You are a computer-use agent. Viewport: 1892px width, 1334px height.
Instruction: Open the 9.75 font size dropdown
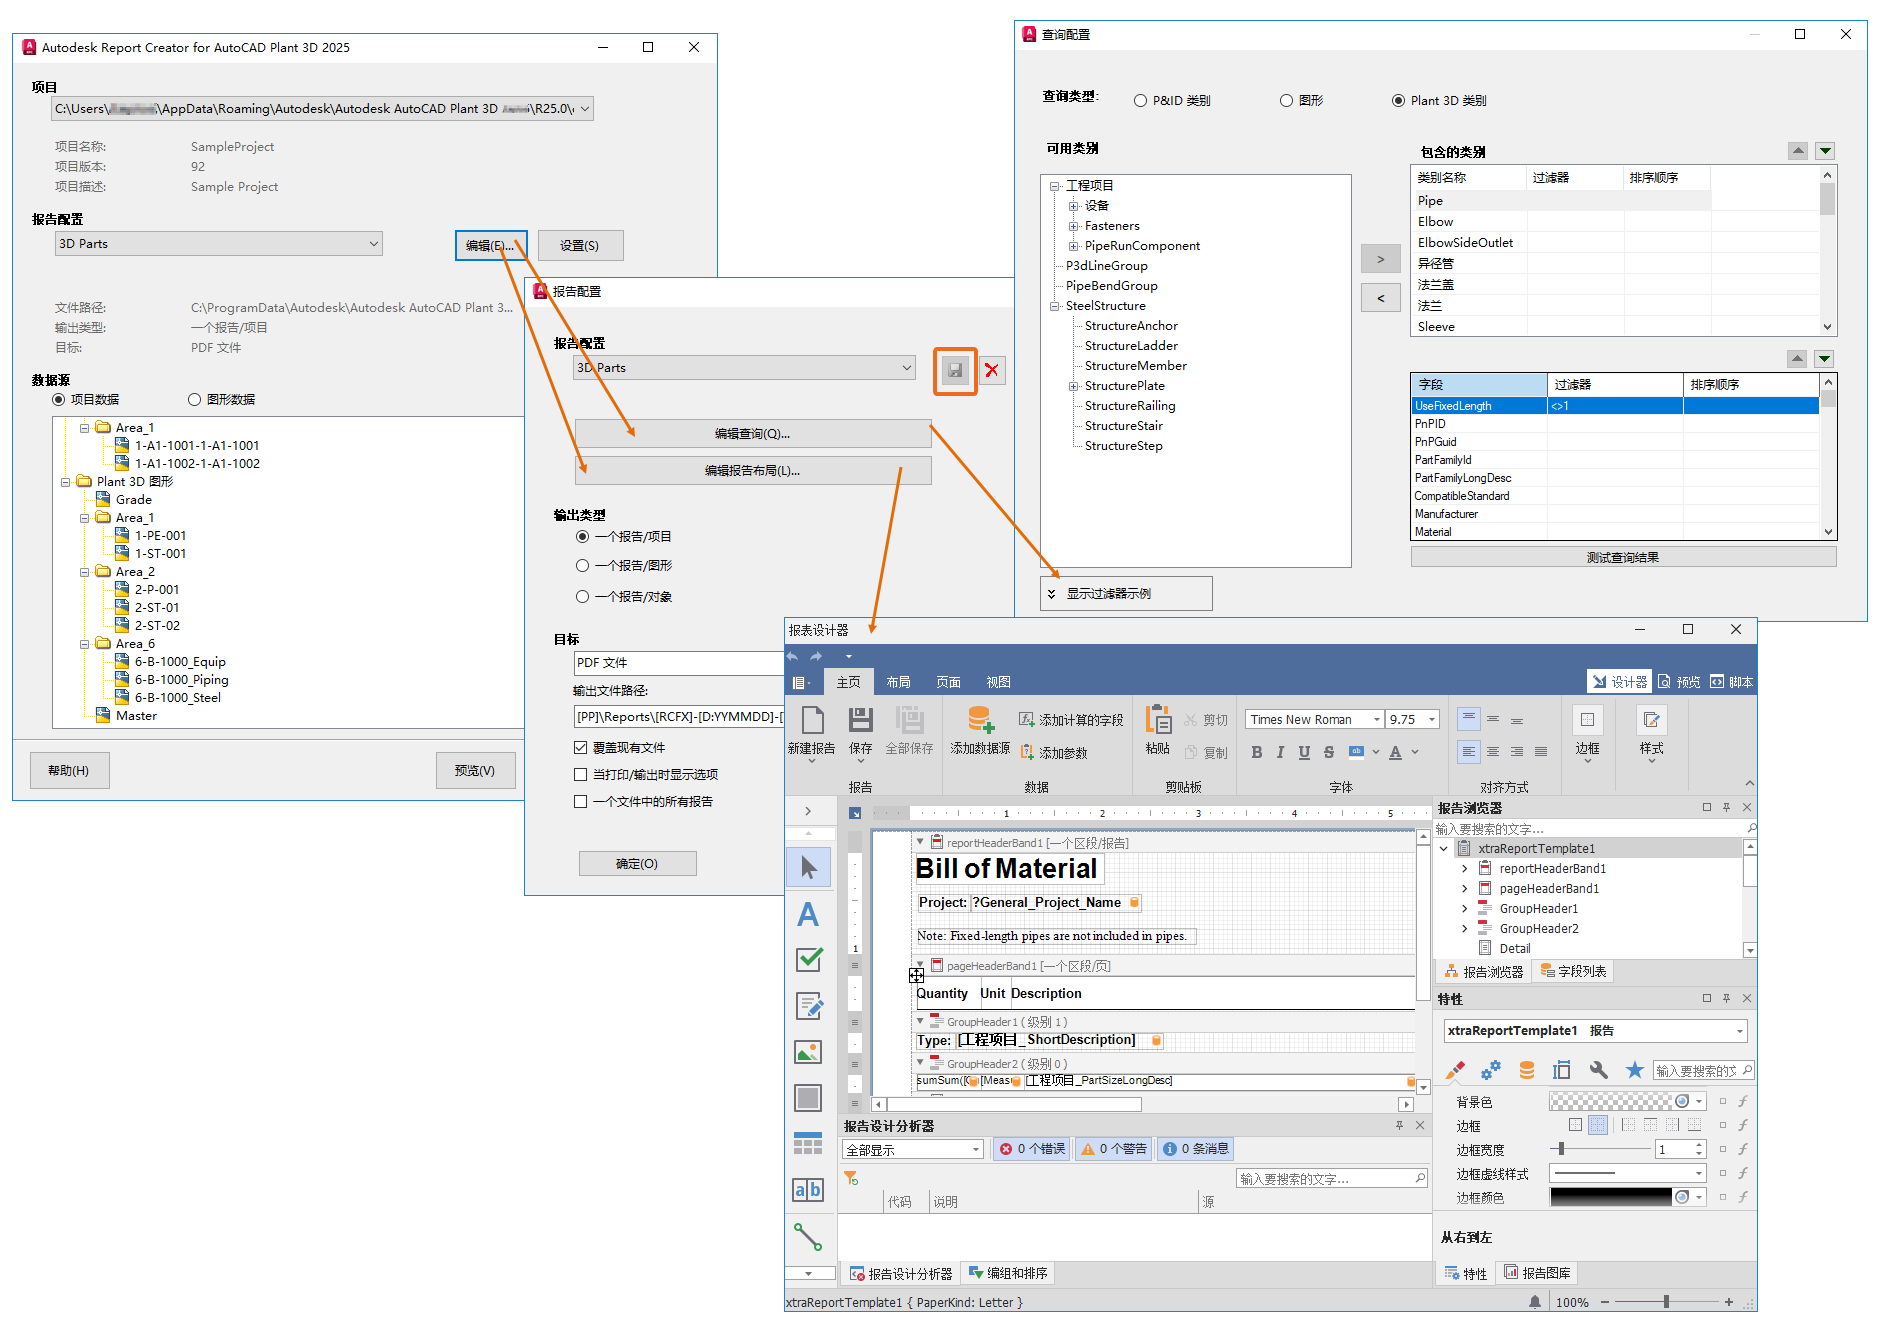(x=1432, y=720)
